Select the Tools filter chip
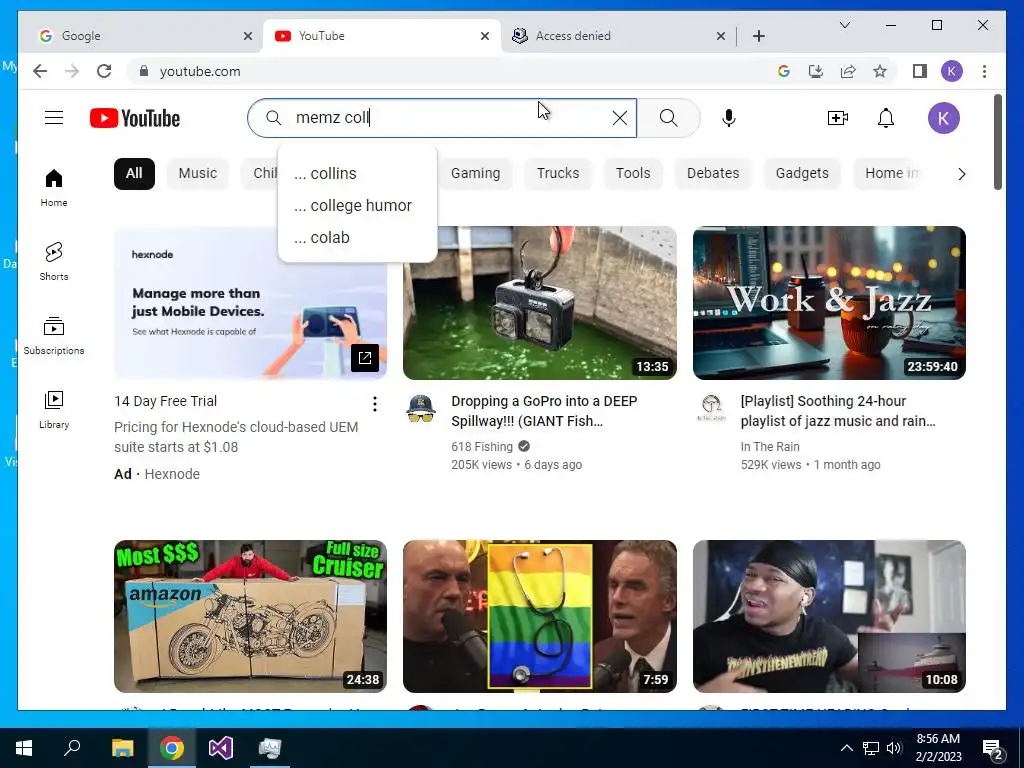The image size is (1024, 768). (633, 174)
